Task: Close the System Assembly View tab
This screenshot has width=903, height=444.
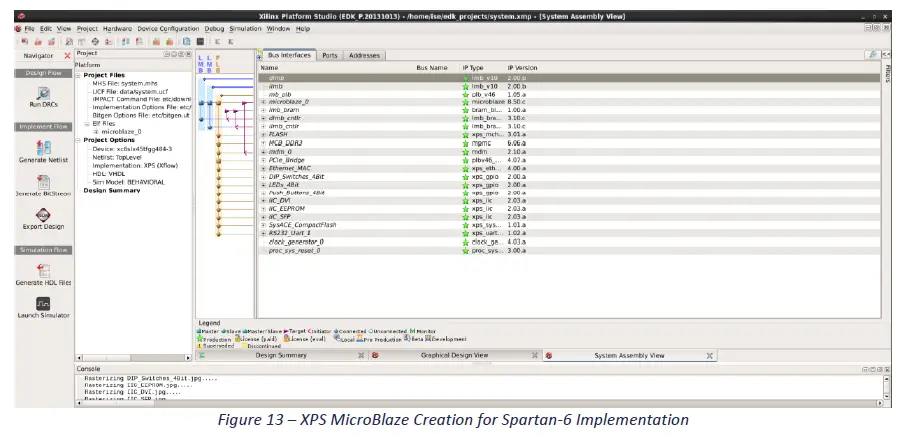Action: tap(710, 356)
